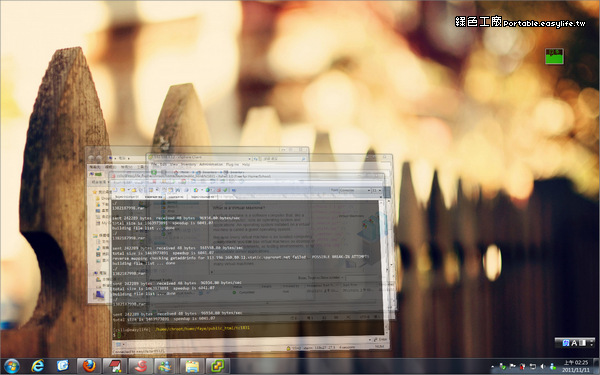The width and height of the screenshot is (600, 375).
Task: Click the Open folder icon in Xshell toolbar
Action: pos(122,190)
